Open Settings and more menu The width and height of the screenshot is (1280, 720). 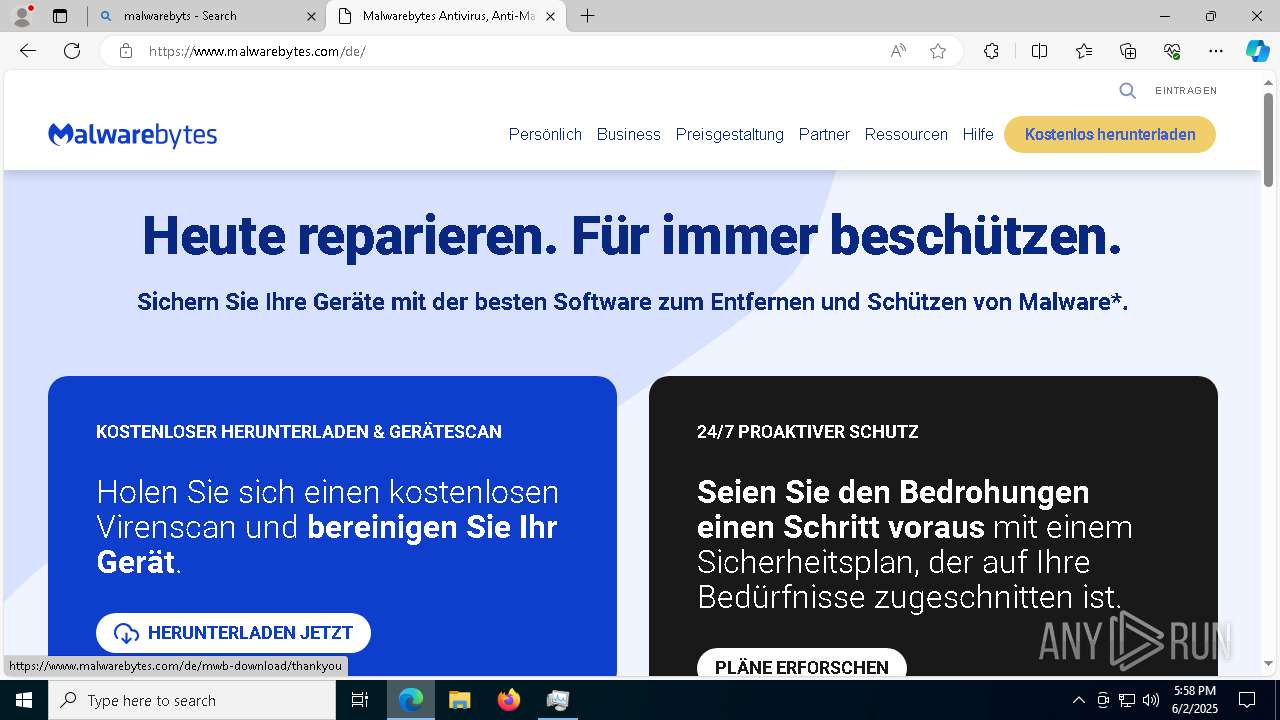tap(1216, 51)
